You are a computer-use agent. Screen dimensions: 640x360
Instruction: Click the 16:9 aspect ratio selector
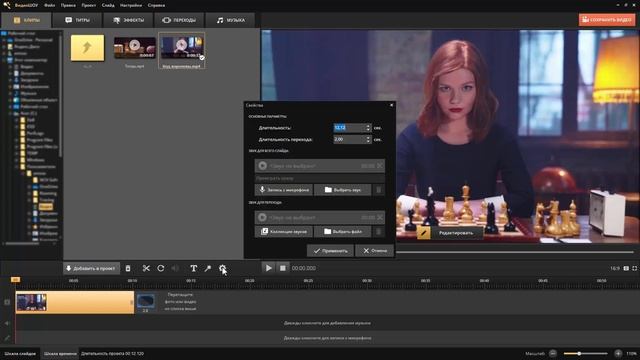coord(615,269)
